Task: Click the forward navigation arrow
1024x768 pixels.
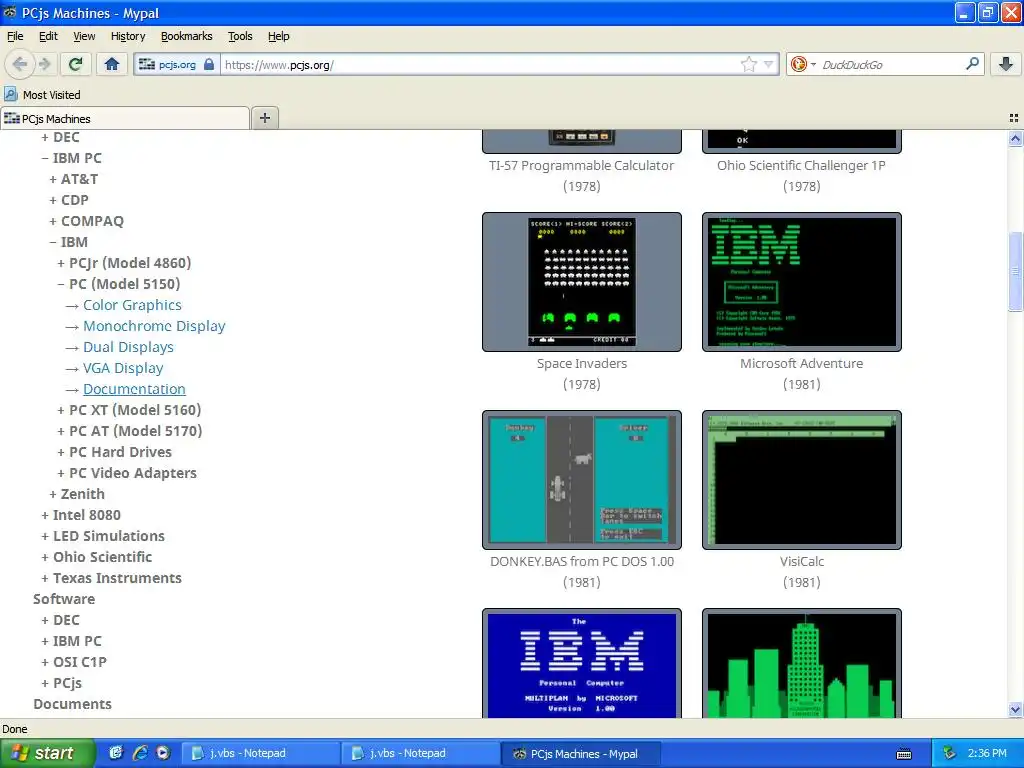Action: pos(44,64)
